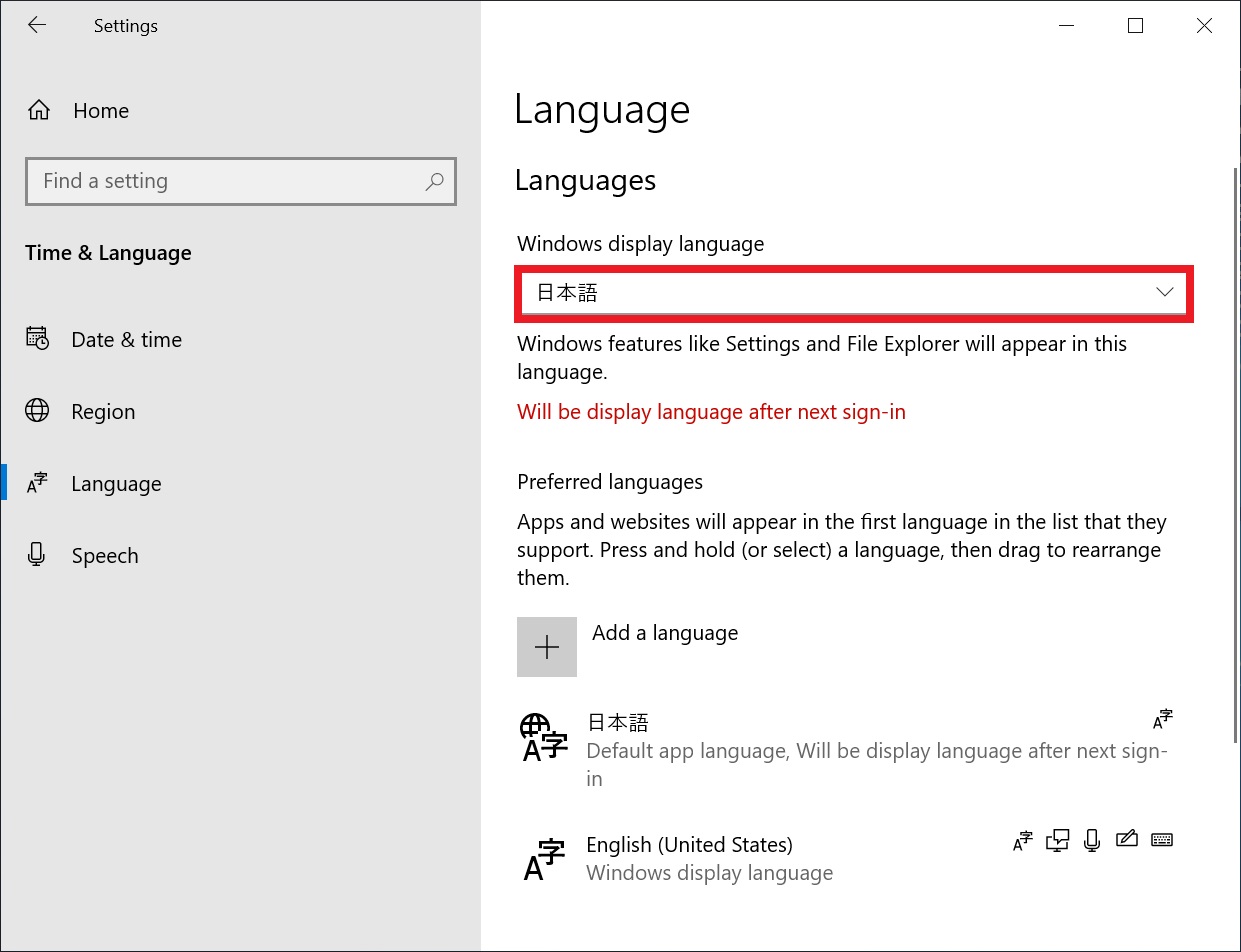Click the Add a language label
1241x952 pixels.
(665, 633)
